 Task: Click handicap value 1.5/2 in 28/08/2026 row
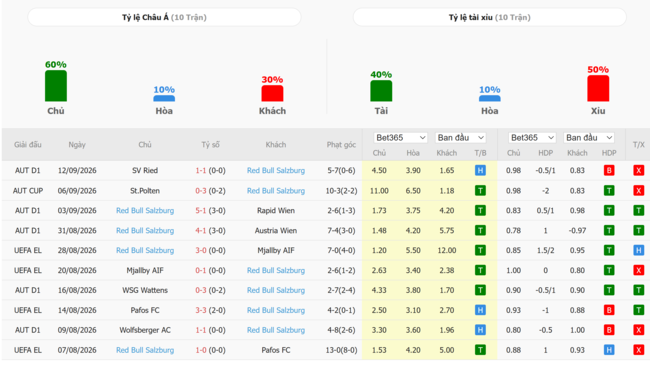[546, 250]
